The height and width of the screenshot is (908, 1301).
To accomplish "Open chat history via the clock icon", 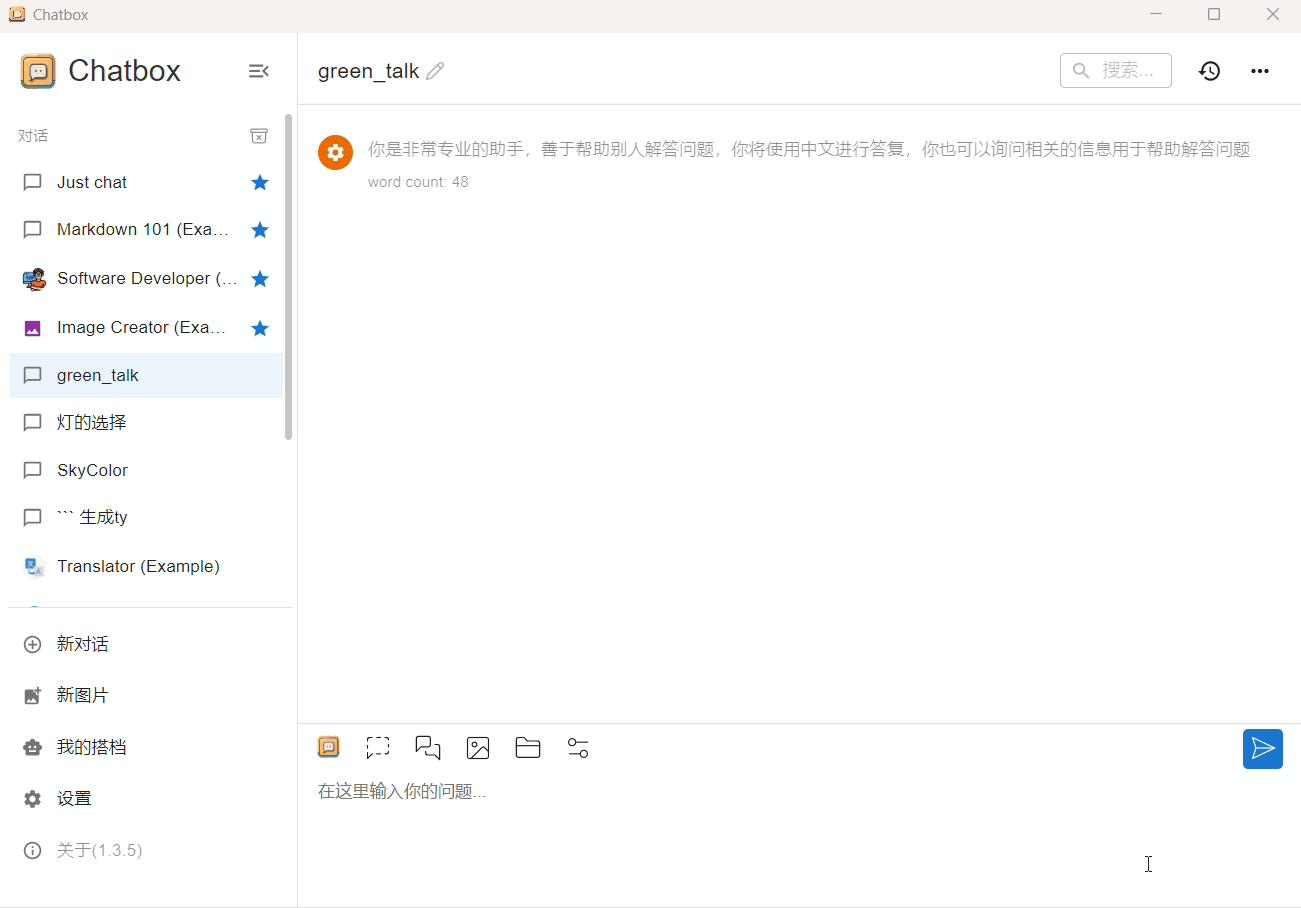I will pos(1209,70).
